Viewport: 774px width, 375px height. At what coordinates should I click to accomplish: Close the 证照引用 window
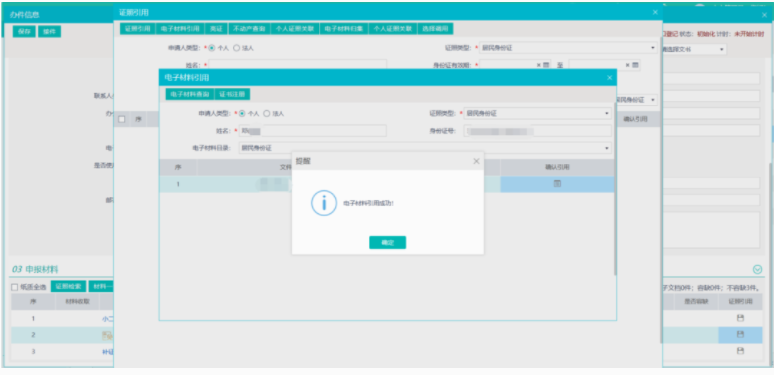(655, 12)
